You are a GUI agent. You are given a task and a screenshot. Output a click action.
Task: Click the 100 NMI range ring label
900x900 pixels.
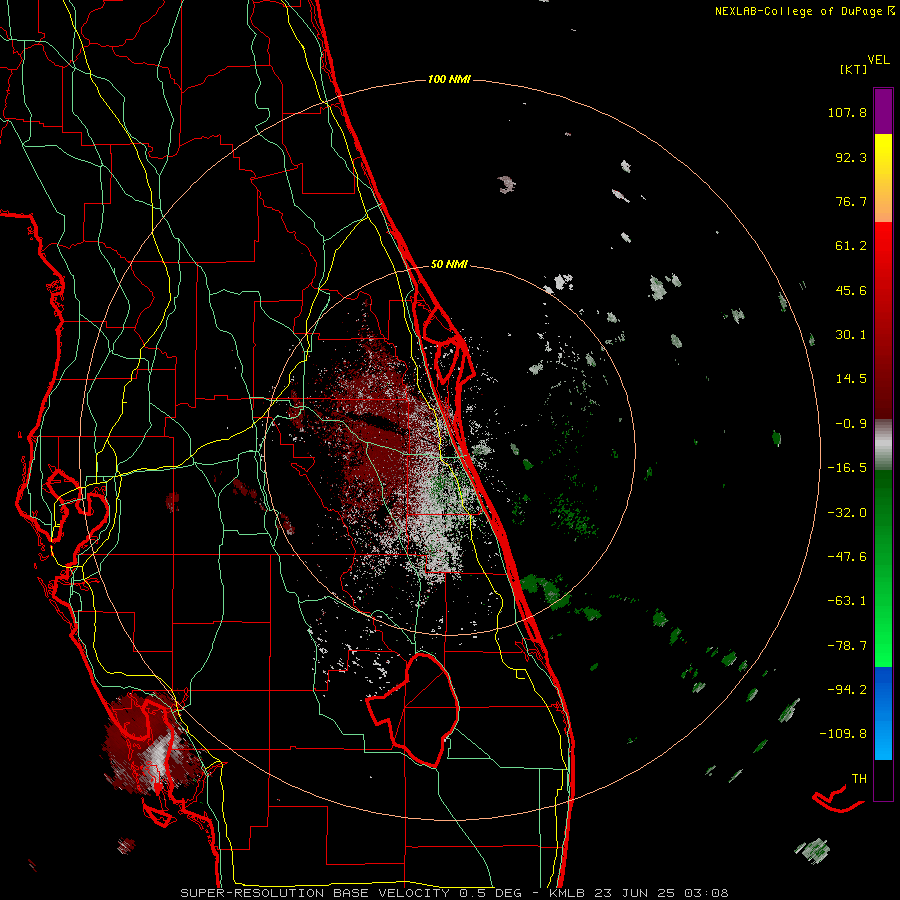(x=449, y=79)
